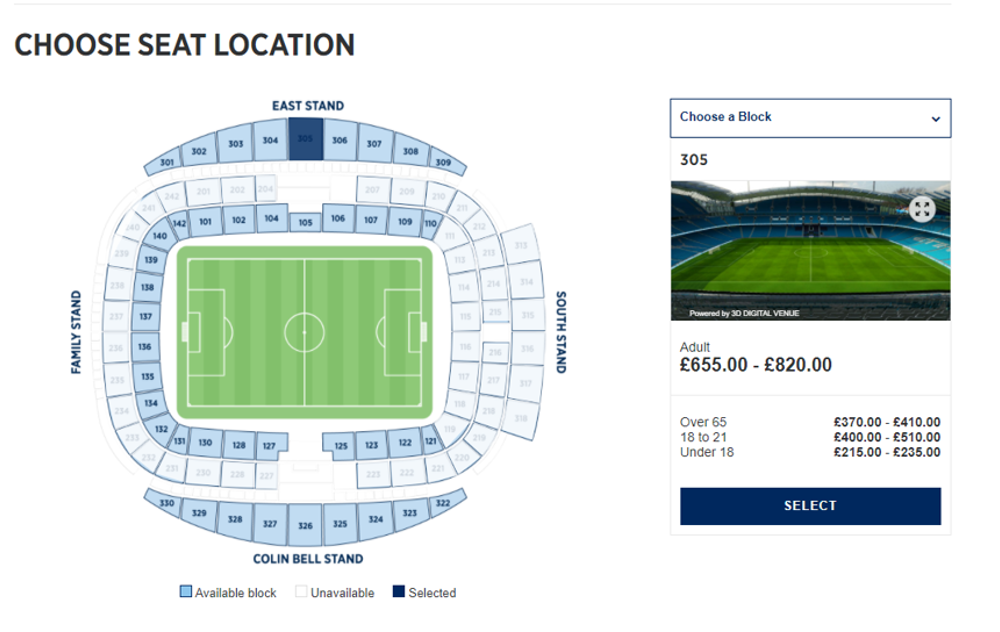The height and width of the screenshot is (632, 1000).
Task: Choose block 301 on the seat map
Action: pos(167,162)
